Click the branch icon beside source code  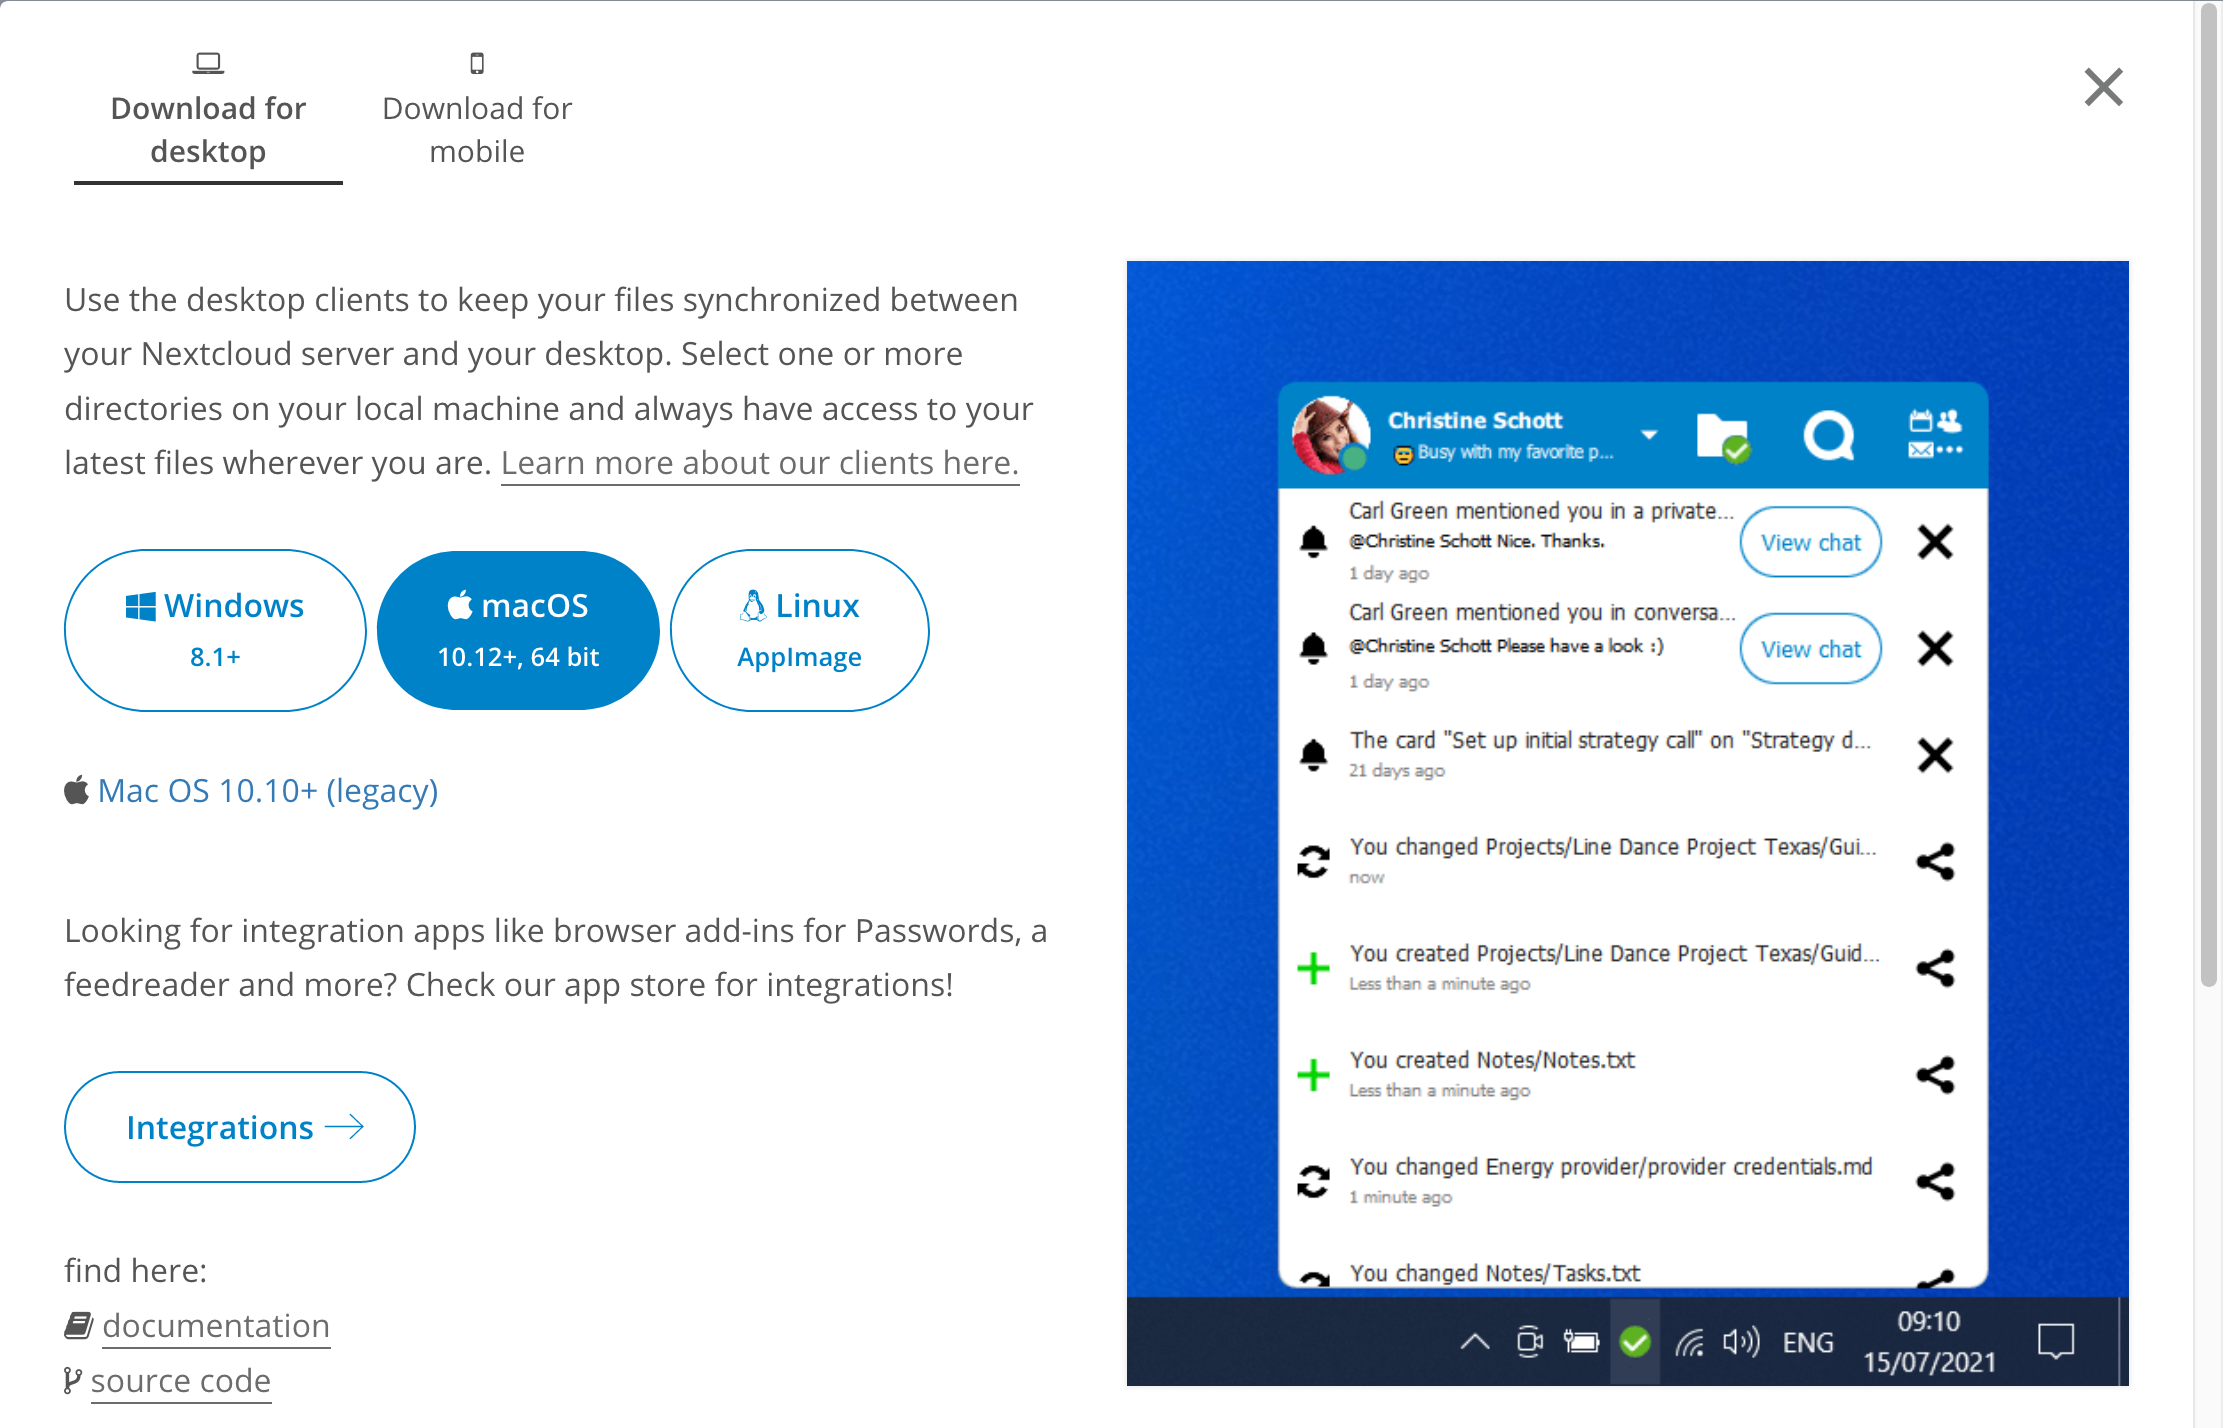(72, 1380)
